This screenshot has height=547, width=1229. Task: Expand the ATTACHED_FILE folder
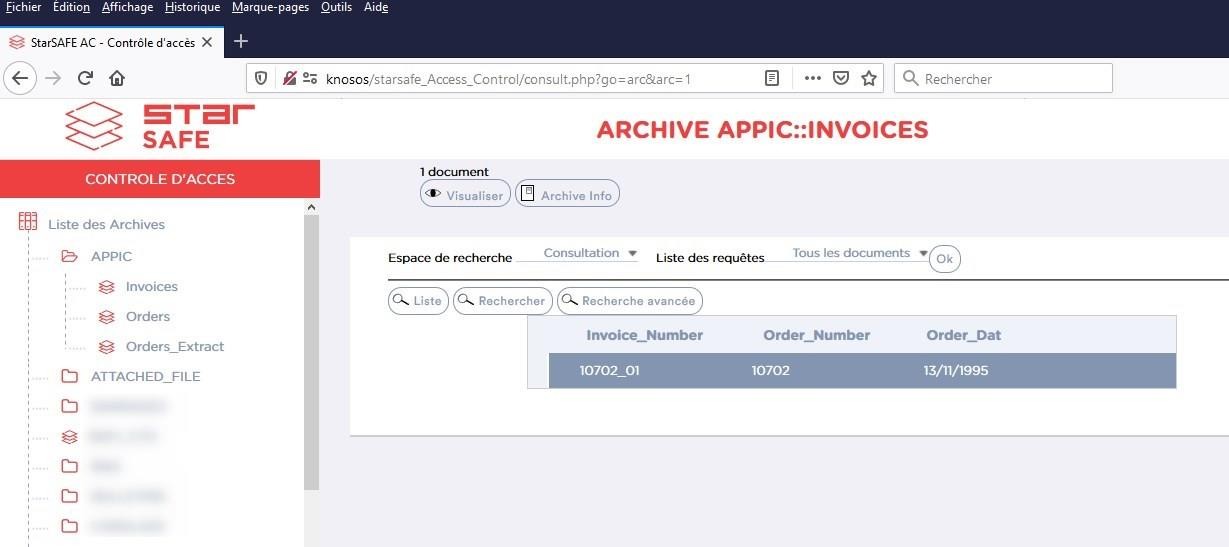click(x=69, y=377)
